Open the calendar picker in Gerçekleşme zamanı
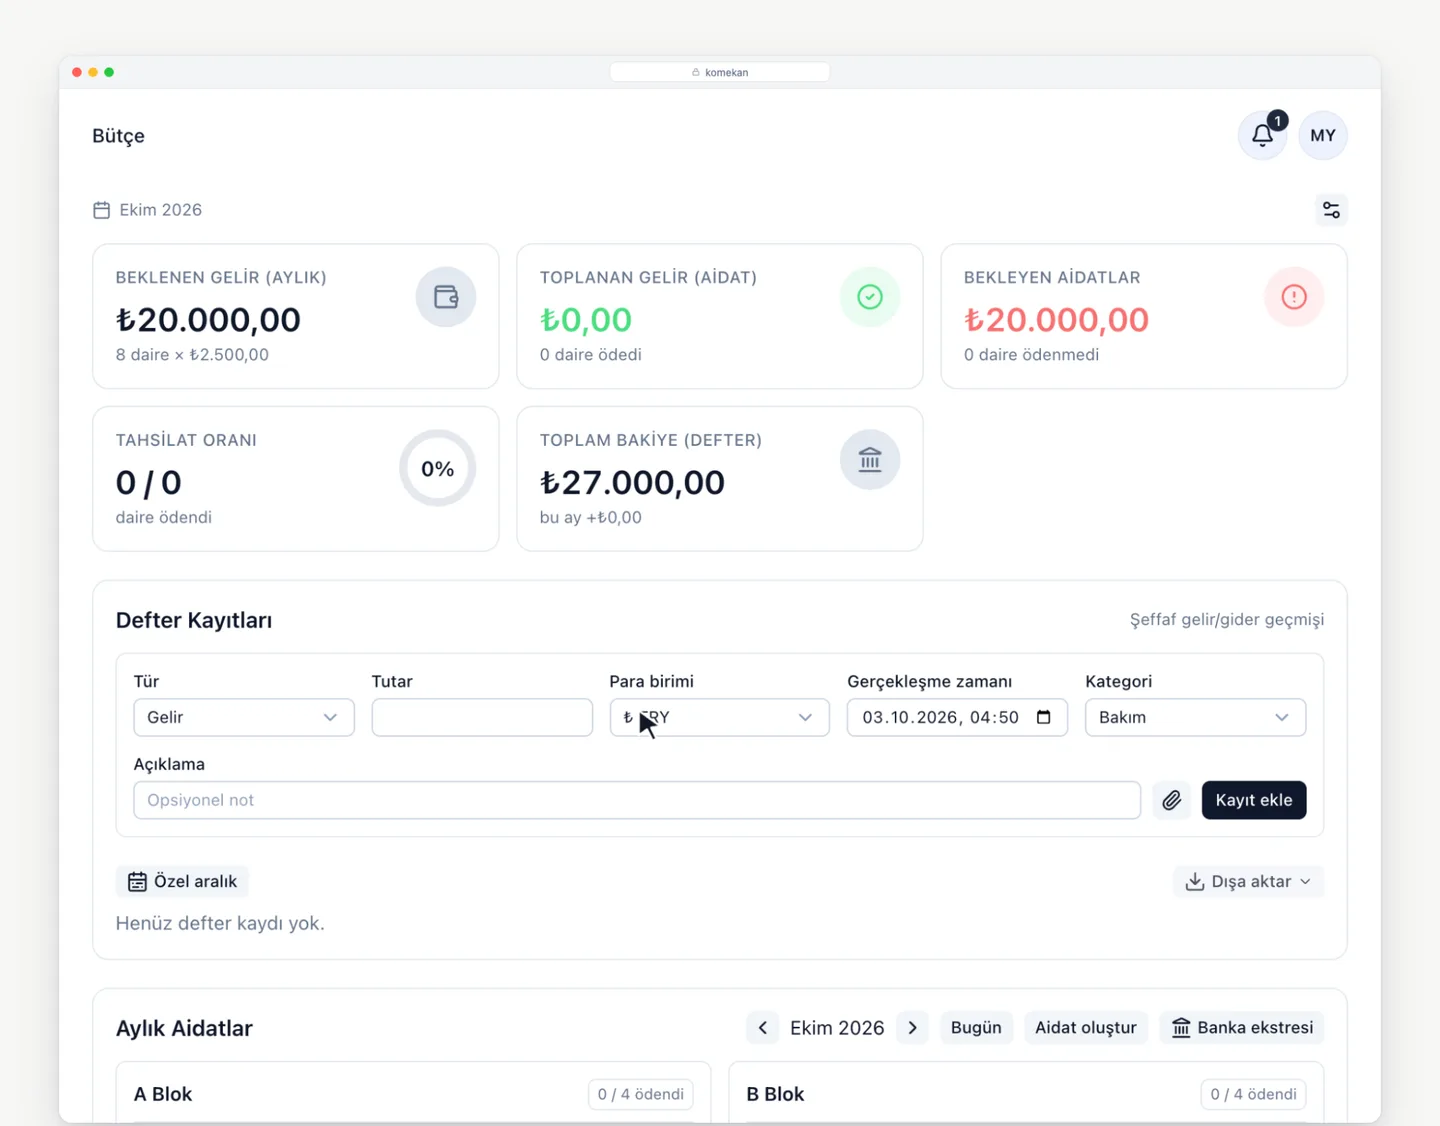Viewport: 1440px width, 1126px height. [1044, 717]
